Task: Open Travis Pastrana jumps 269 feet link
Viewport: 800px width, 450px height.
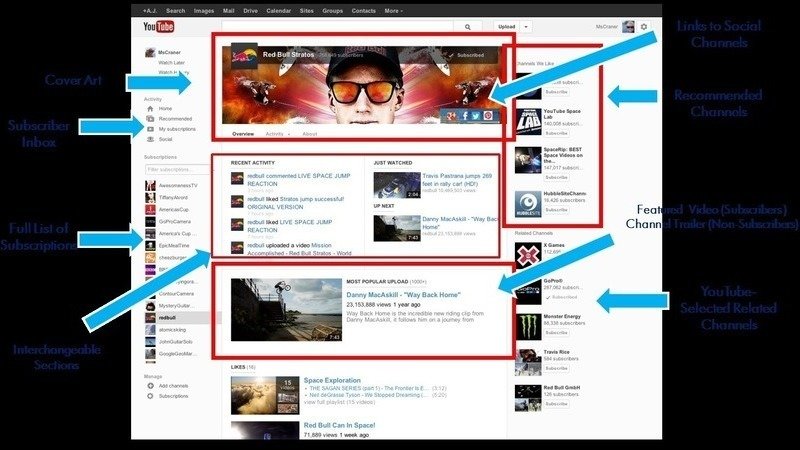Action: pos(458,180)
